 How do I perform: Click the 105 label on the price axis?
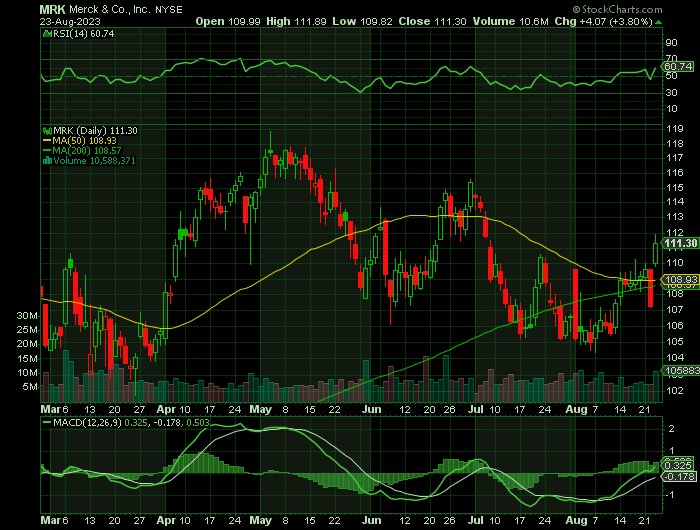click(674, 342)
